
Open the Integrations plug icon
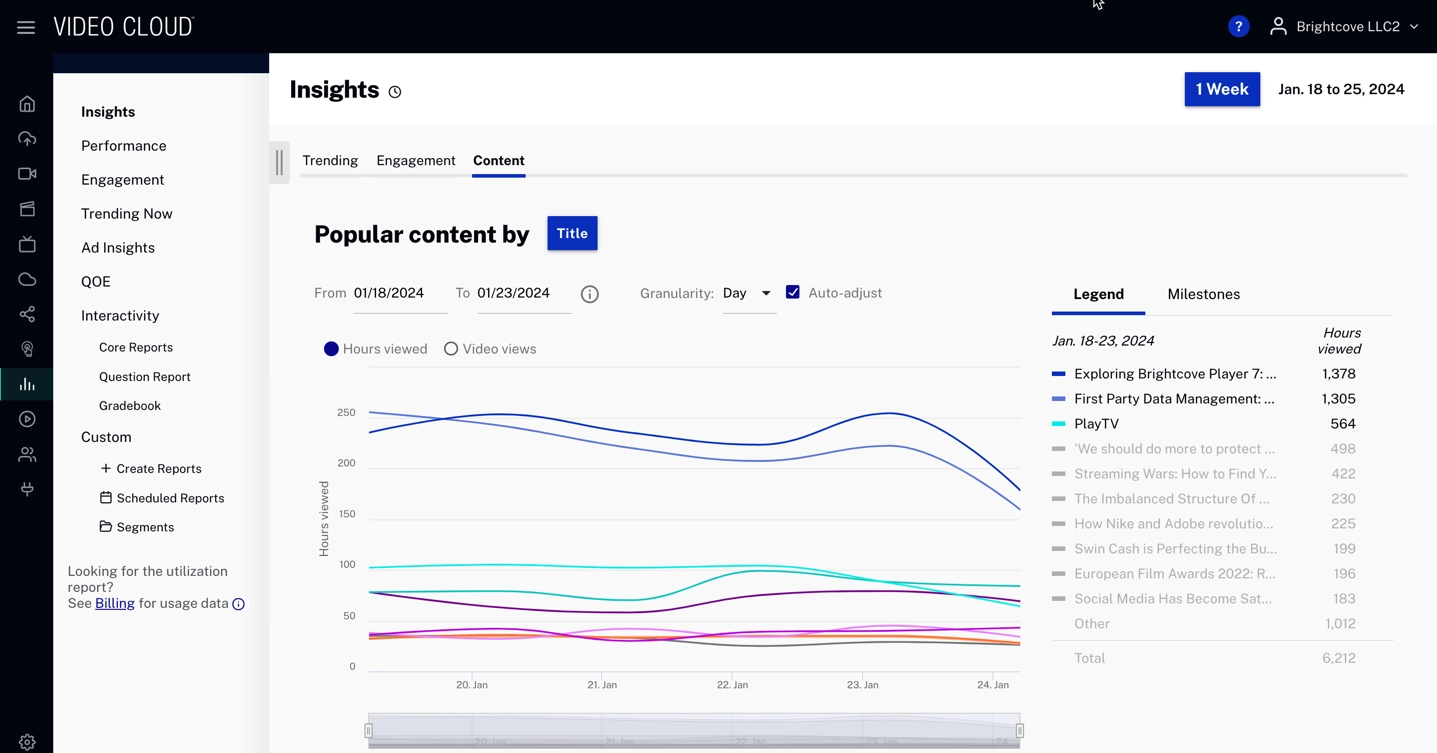(26, 489)
